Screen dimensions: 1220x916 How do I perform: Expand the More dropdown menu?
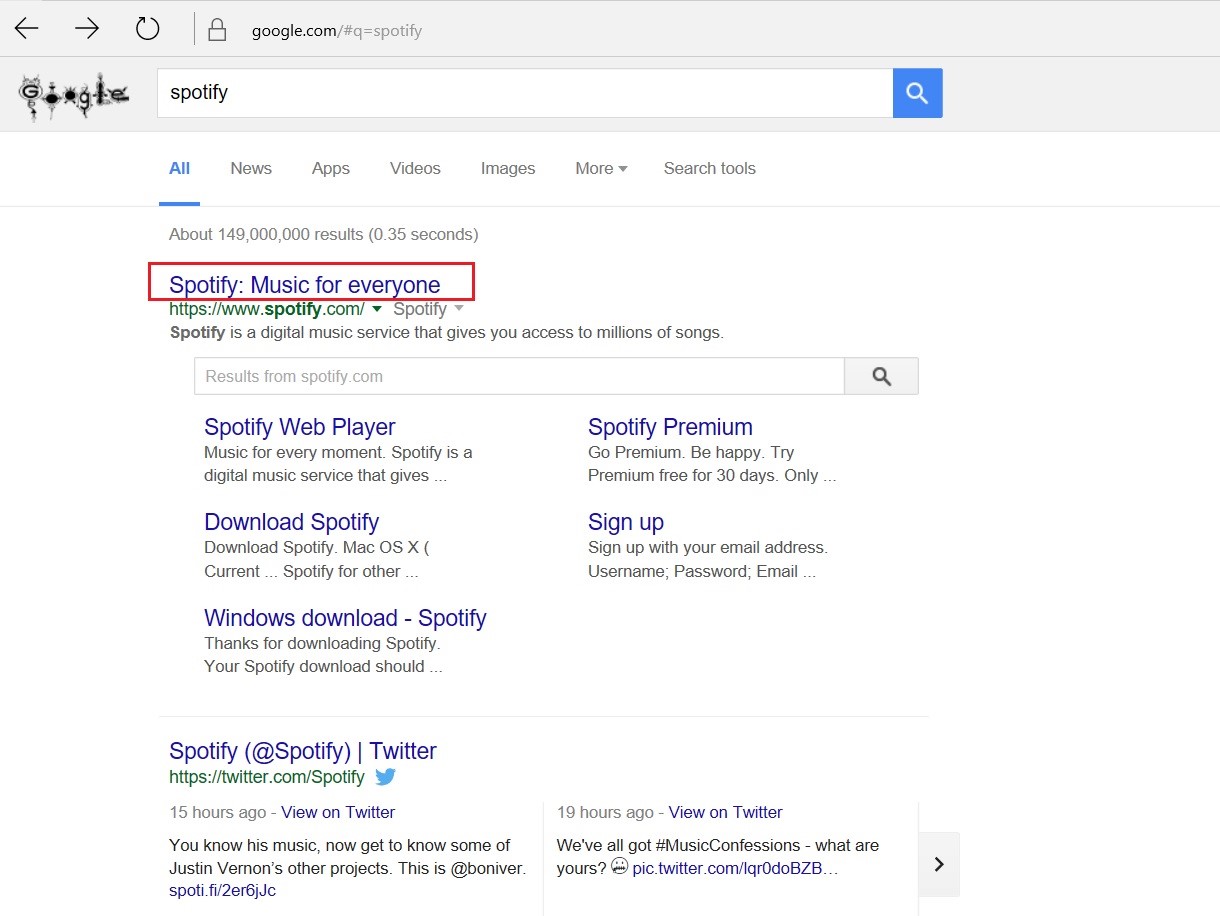[601, 168]
